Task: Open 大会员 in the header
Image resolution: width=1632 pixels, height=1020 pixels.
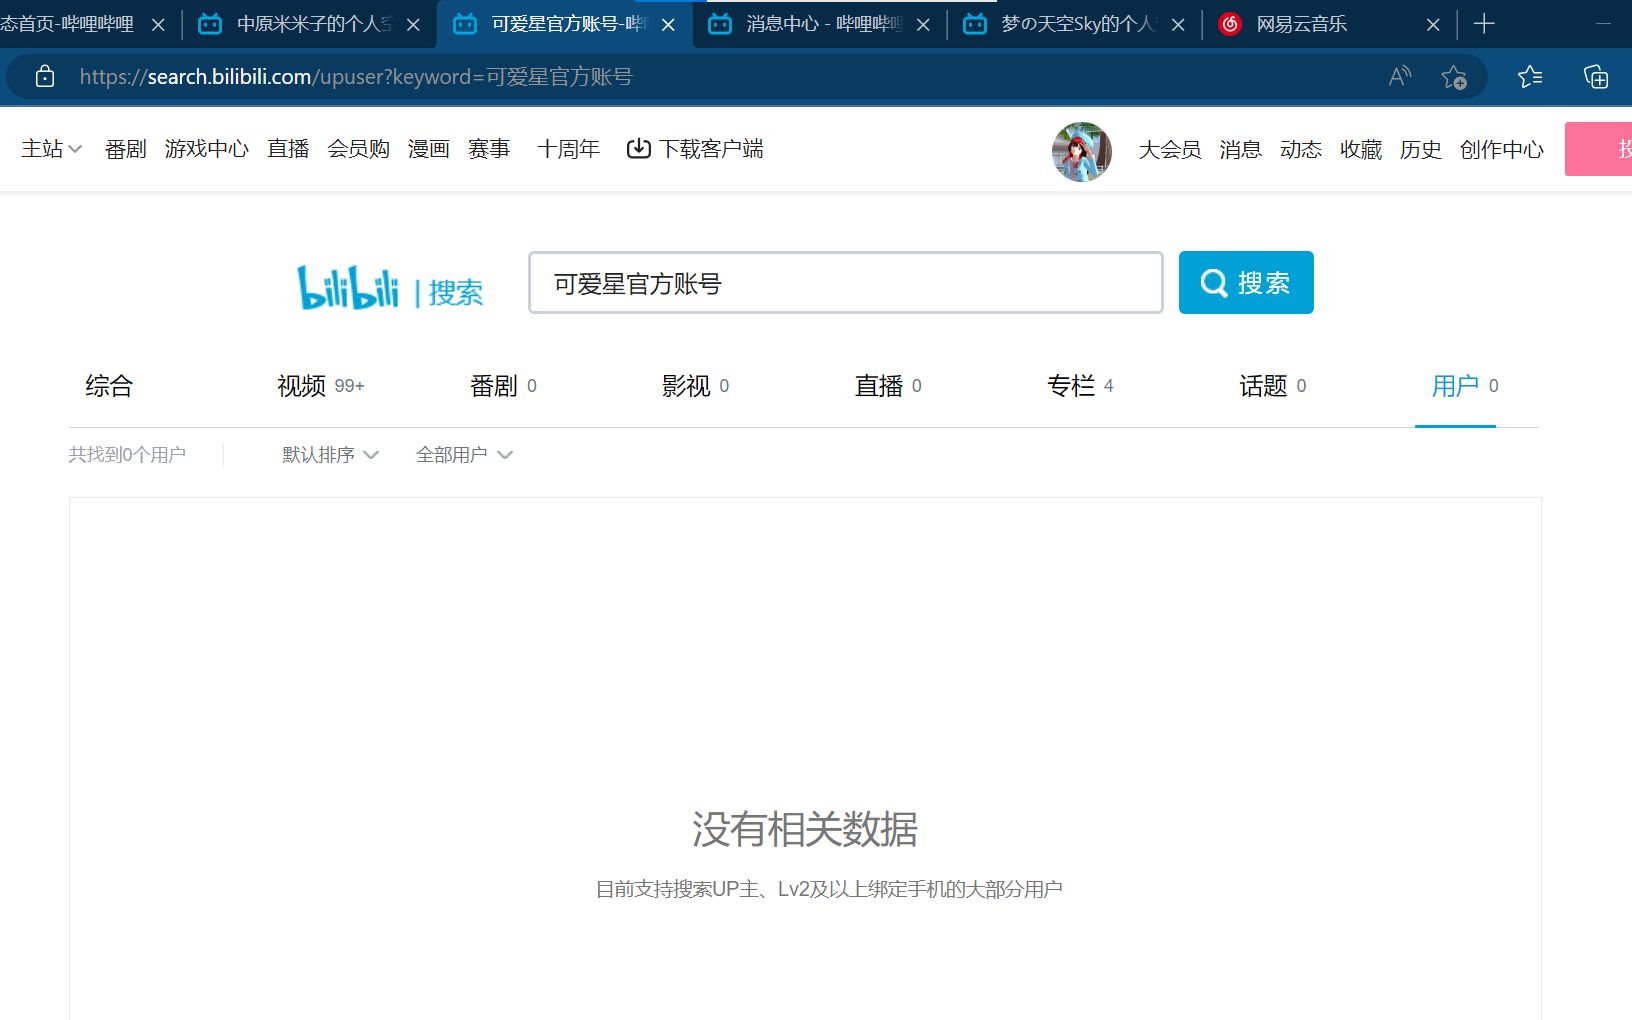Action: 1170,150
